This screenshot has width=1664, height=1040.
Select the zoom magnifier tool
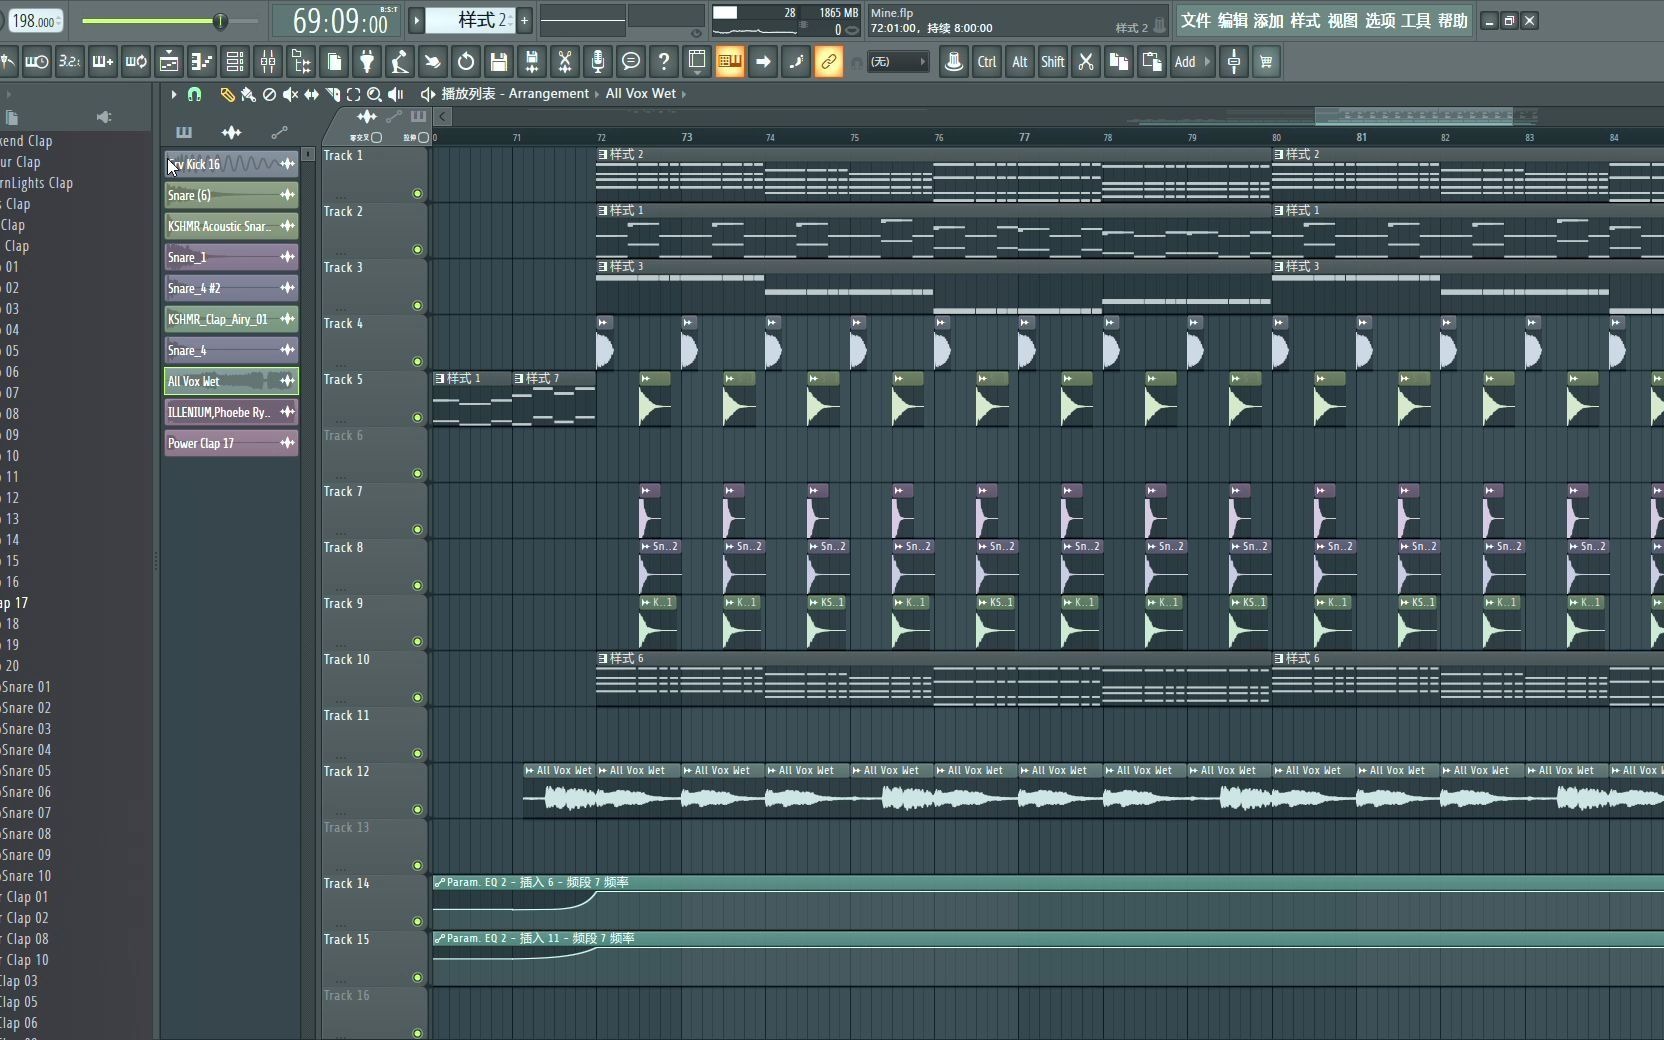click(374, 94)
